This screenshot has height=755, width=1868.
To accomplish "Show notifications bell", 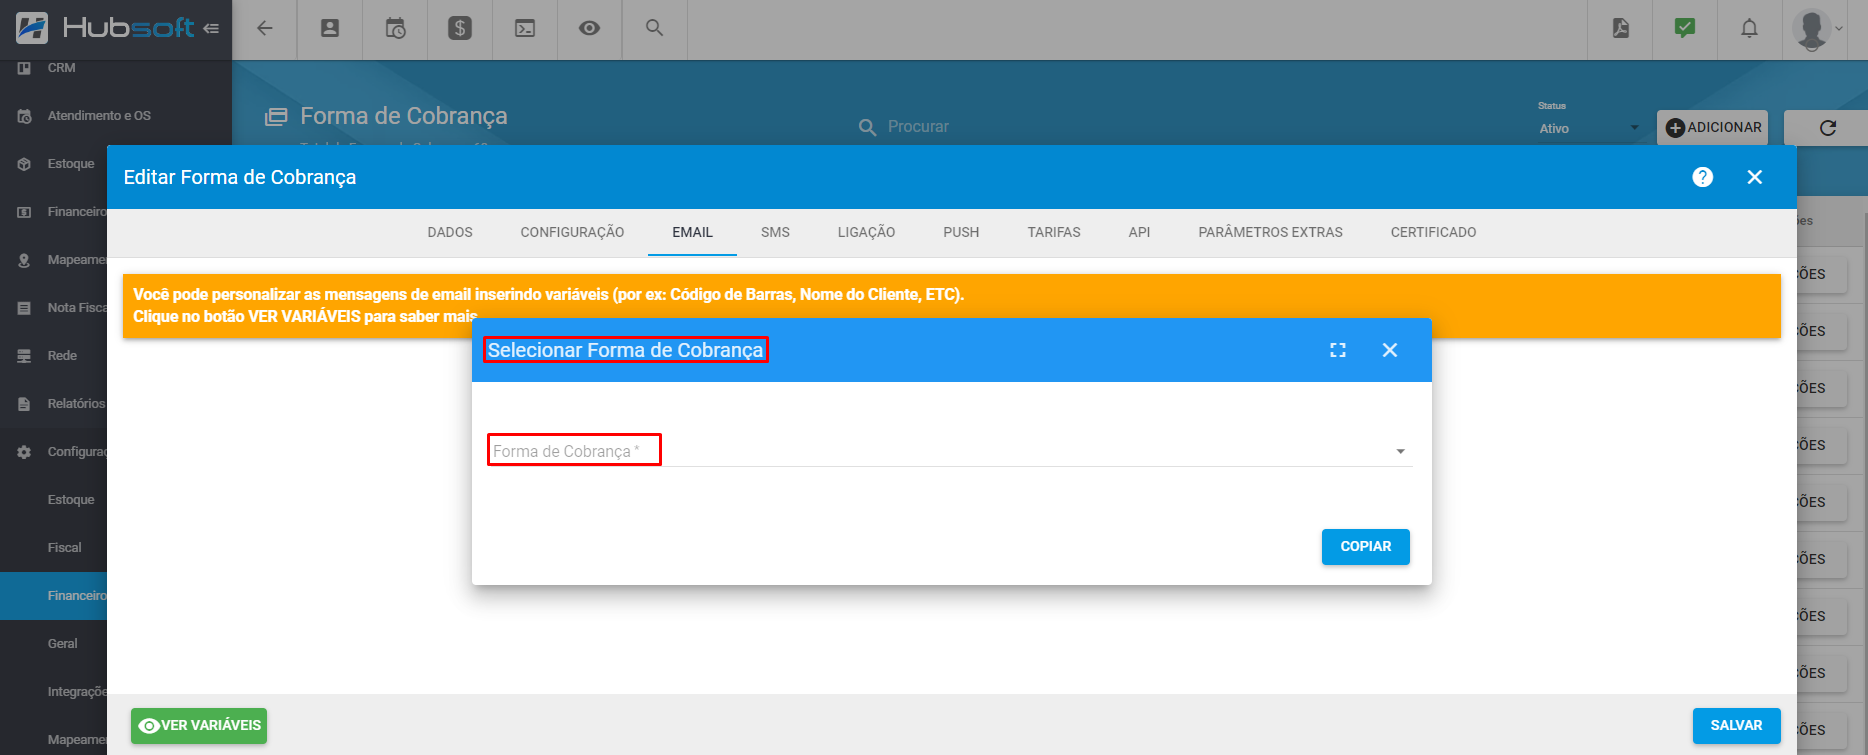I will click(1749, 28).
